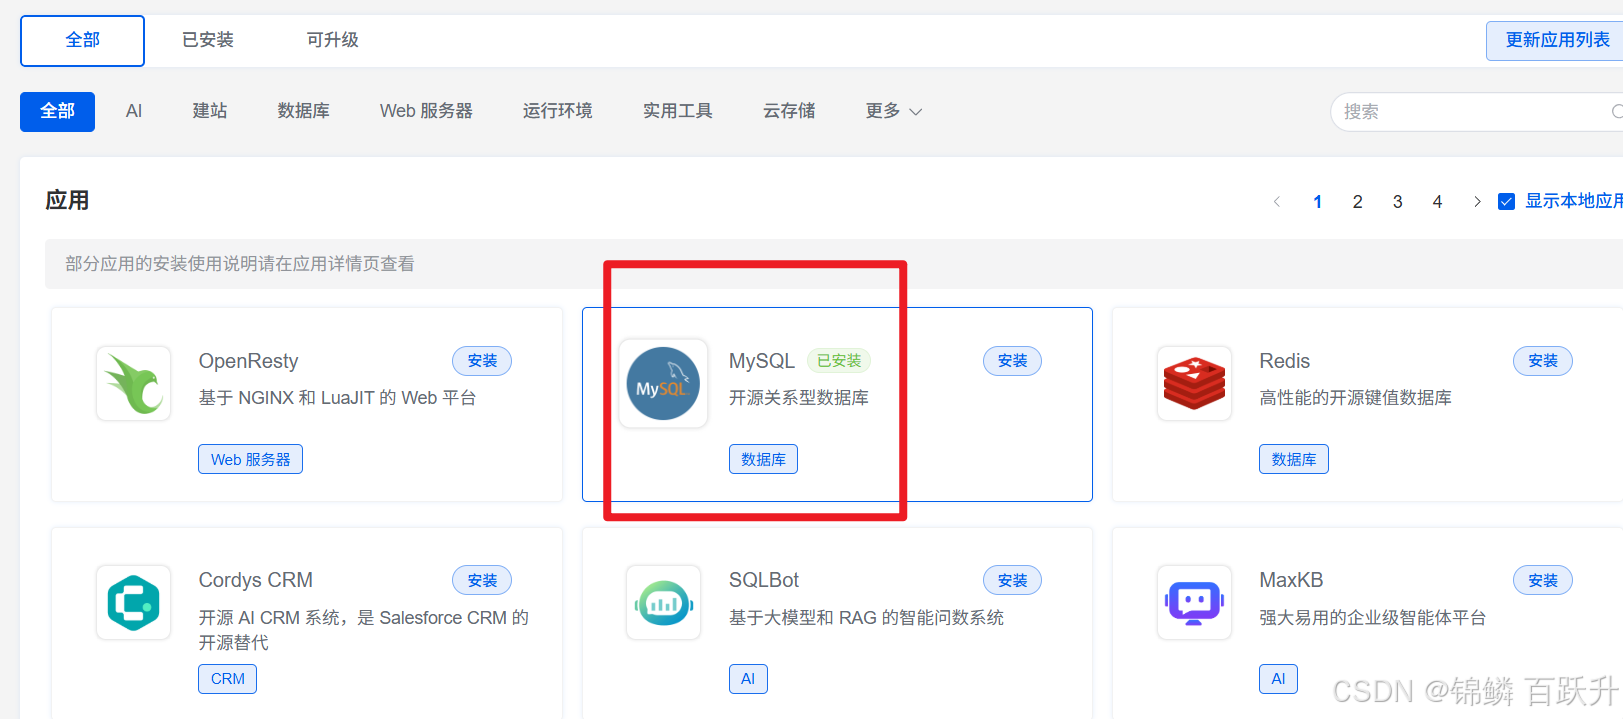Go to page 2 of apps
Screen dimensions: 1623x719
click(1358, 202)
